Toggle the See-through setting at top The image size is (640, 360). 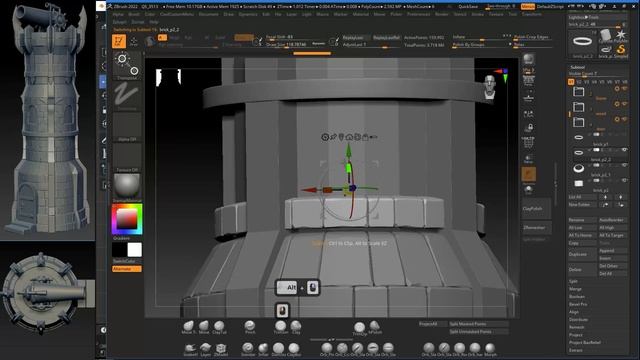click(500, 7)
